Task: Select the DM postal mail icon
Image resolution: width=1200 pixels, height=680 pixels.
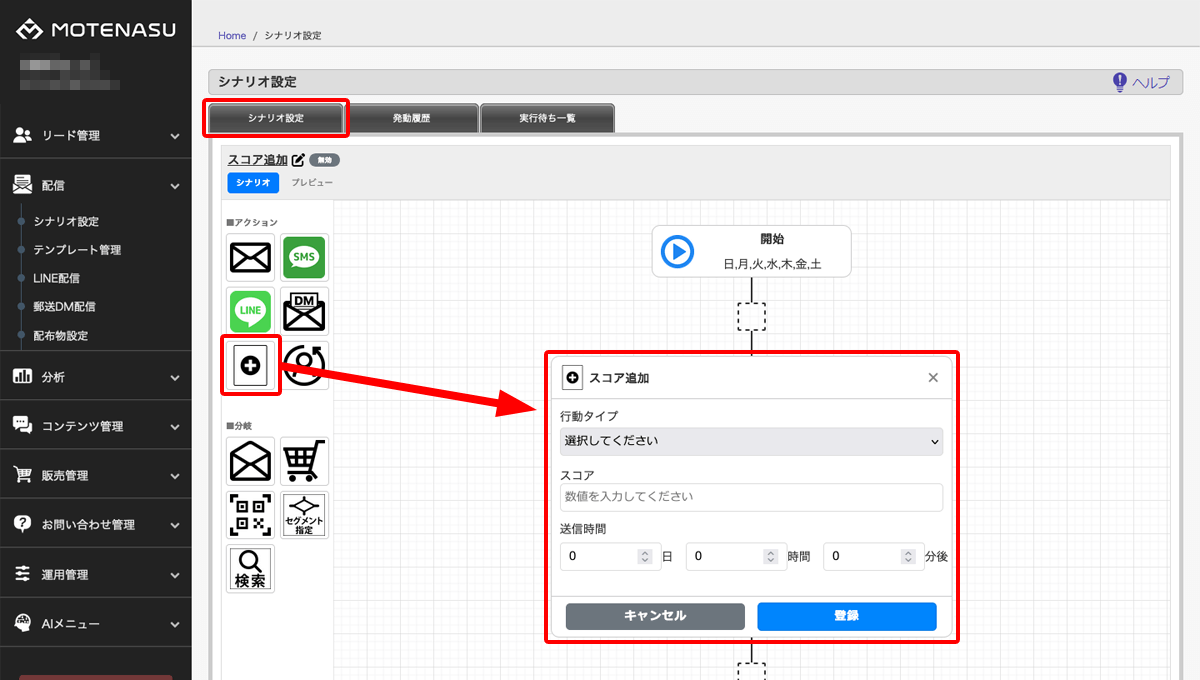Action: tap(304, 311)
